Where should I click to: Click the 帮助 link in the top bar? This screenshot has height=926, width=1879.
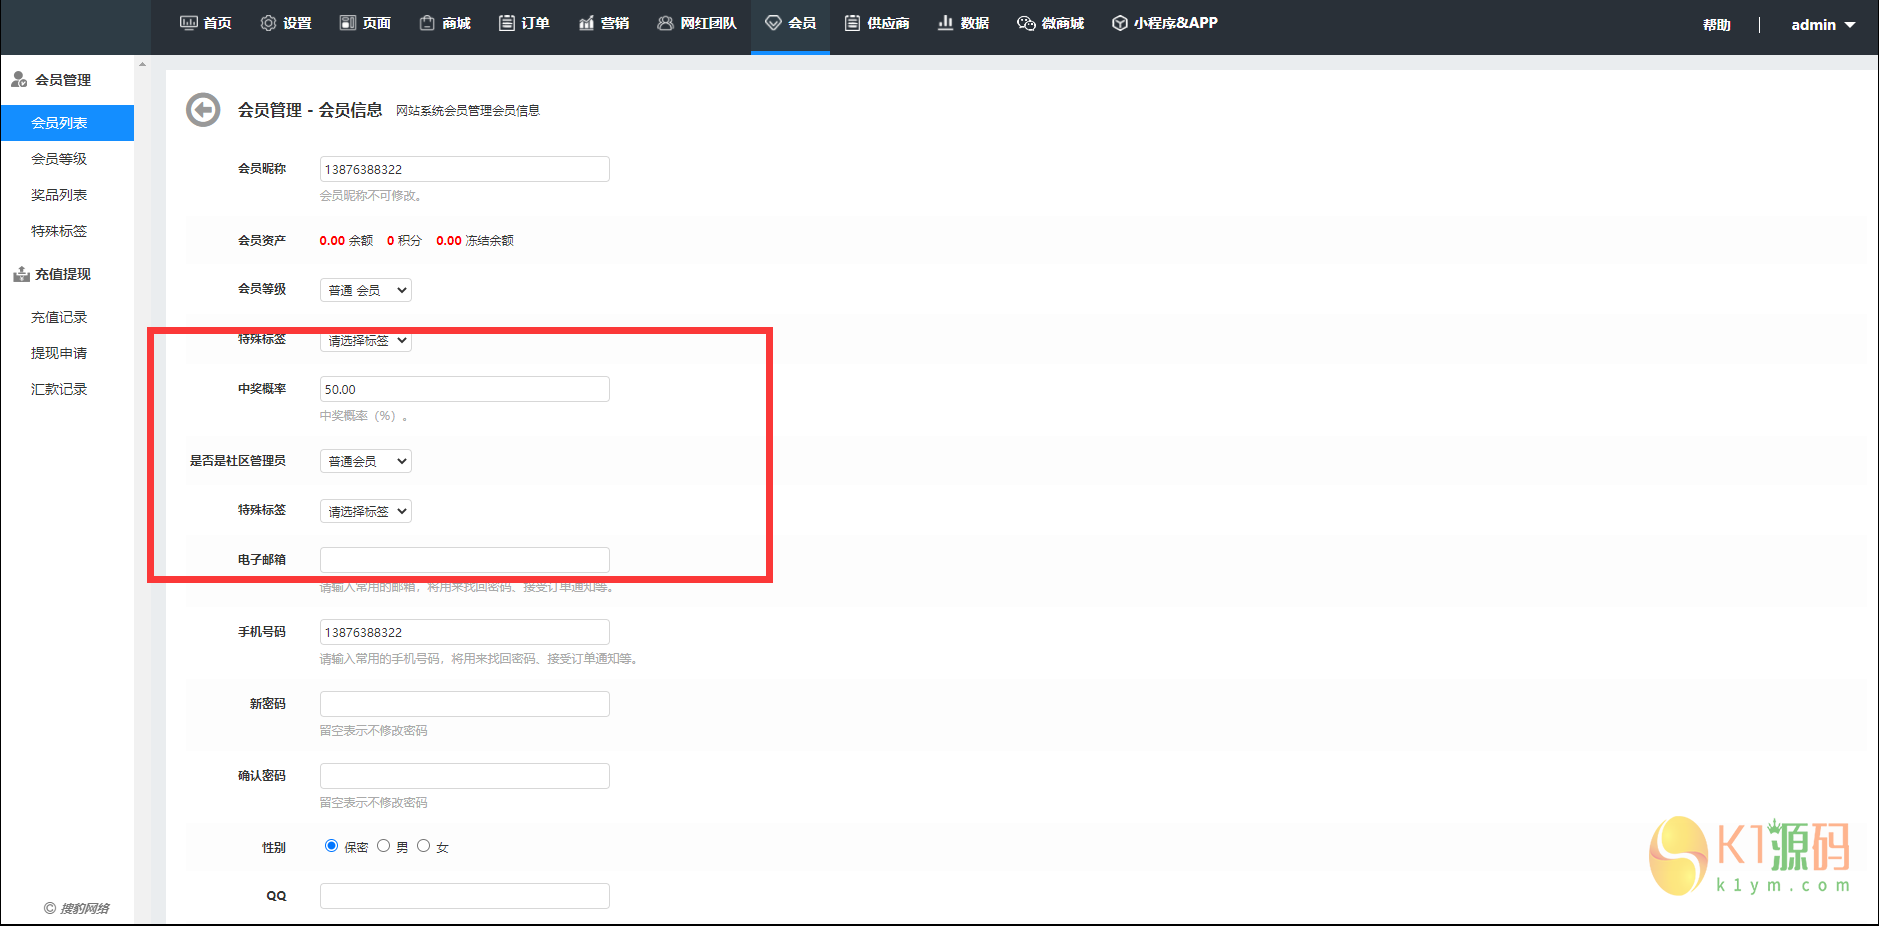pos(1717,25)
